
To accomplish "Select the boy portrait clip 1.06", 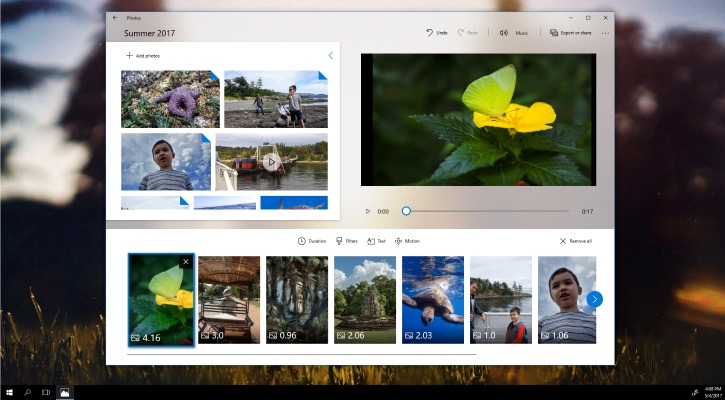I will point(567,300).
